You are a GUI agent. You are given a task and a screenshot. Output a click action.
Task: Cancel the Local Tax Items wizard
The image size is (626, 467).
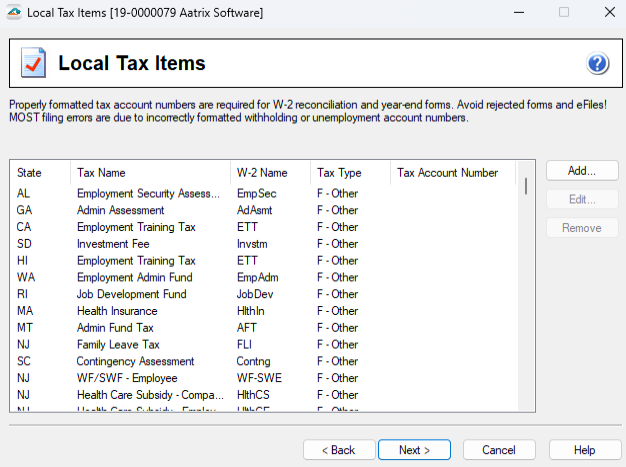[x=499, y=450]
